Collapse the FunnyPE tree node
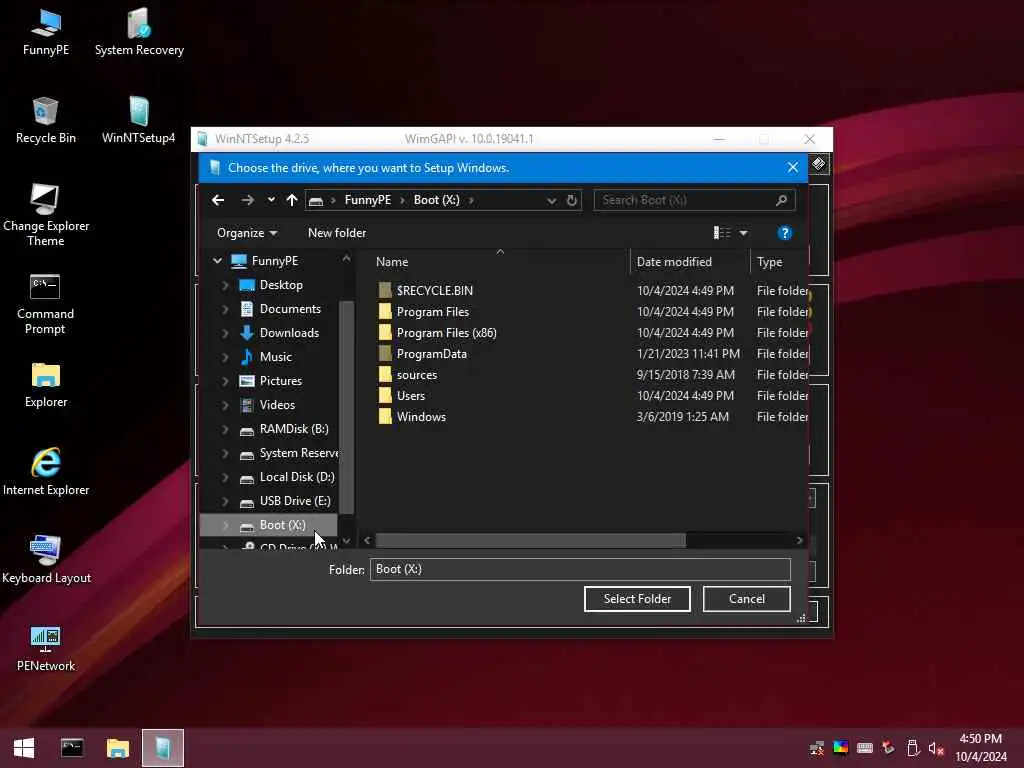The height and width of the screenshot is (768, 1024). tap(217, 261)
